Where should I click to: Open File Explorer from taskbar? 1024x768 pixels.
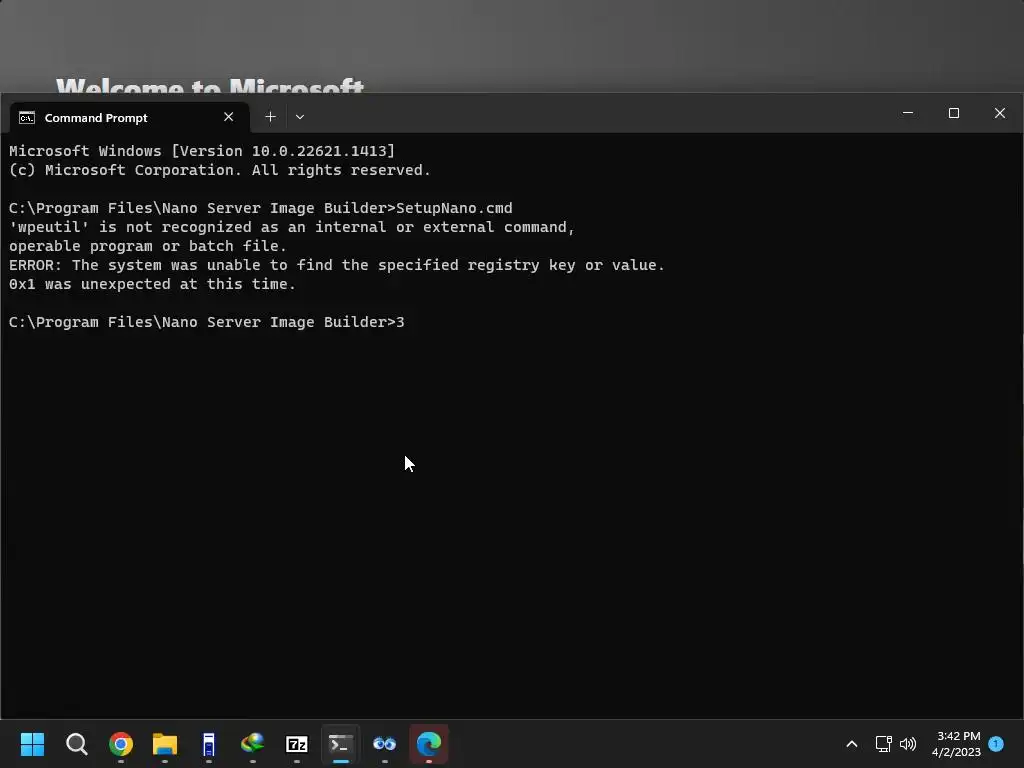165,744
